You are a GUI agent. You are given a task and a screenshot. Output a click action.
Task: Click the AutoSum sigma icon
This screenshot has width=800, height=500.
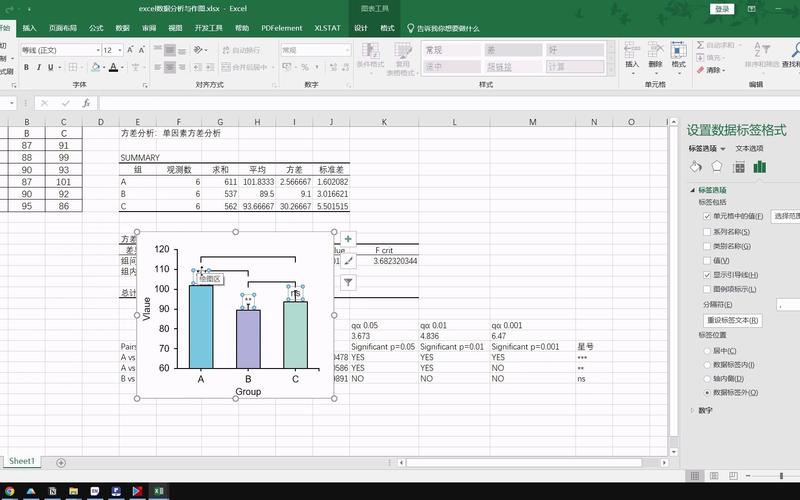click(x=701, y=45)
